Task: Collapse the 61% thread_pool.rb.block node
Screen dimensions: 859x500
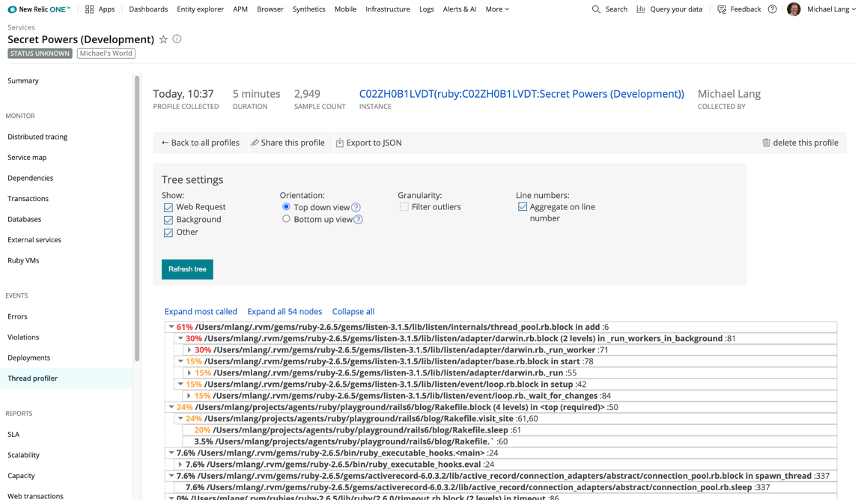Action: 171,327
